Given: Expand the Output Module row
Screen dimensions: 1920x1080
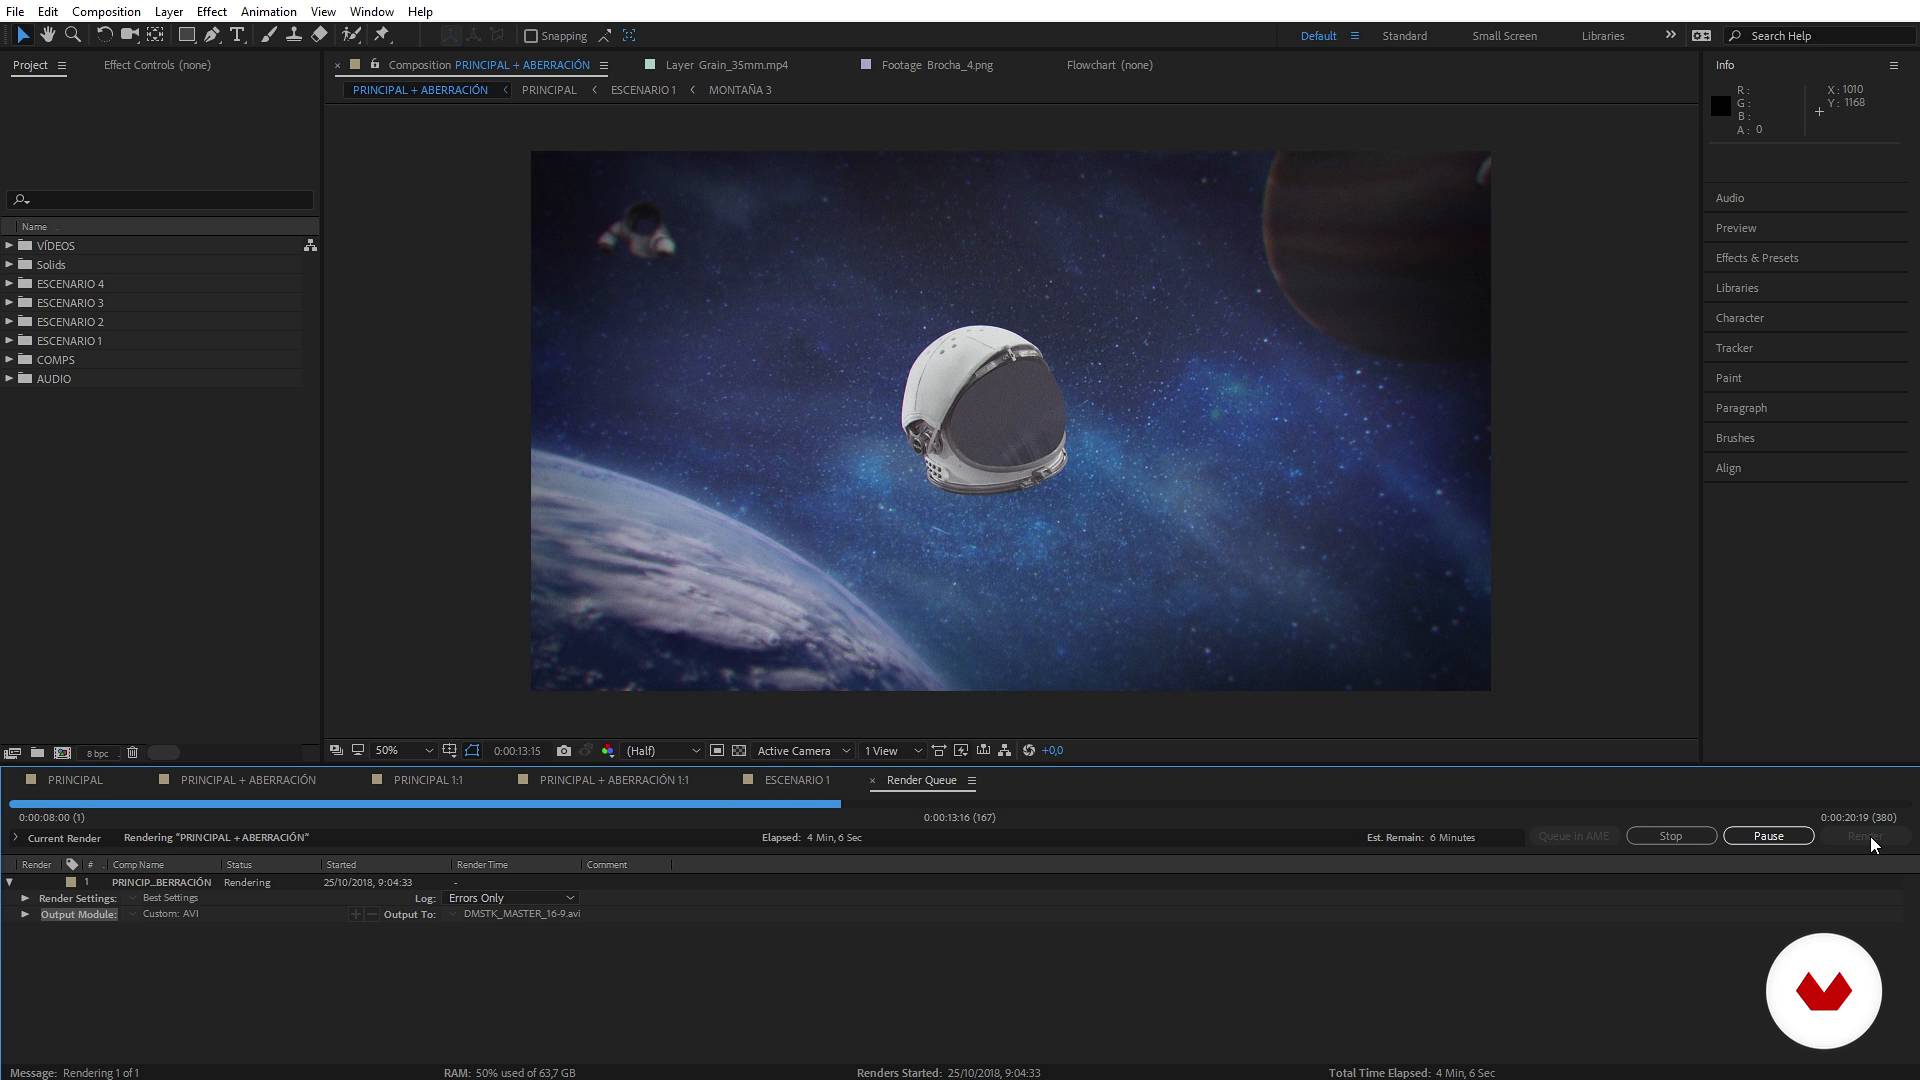Looking at the screenshot, I should [x=25, y=914].
